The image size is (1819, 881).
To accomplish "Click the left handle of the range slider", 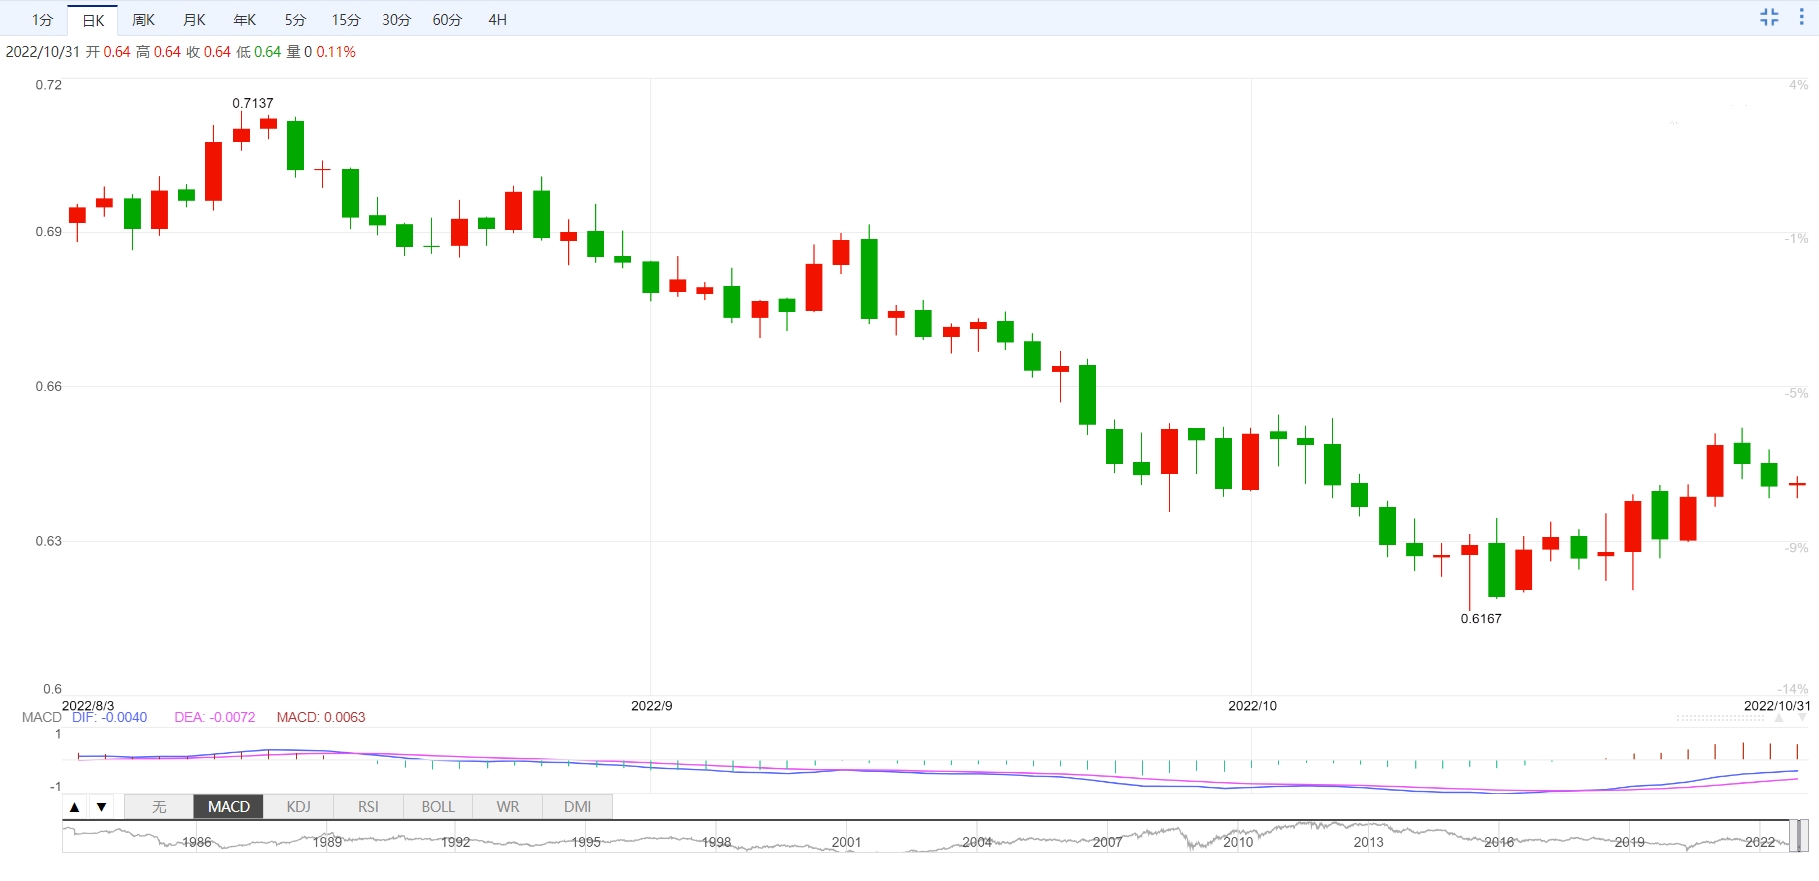I will click(1794, 836).
